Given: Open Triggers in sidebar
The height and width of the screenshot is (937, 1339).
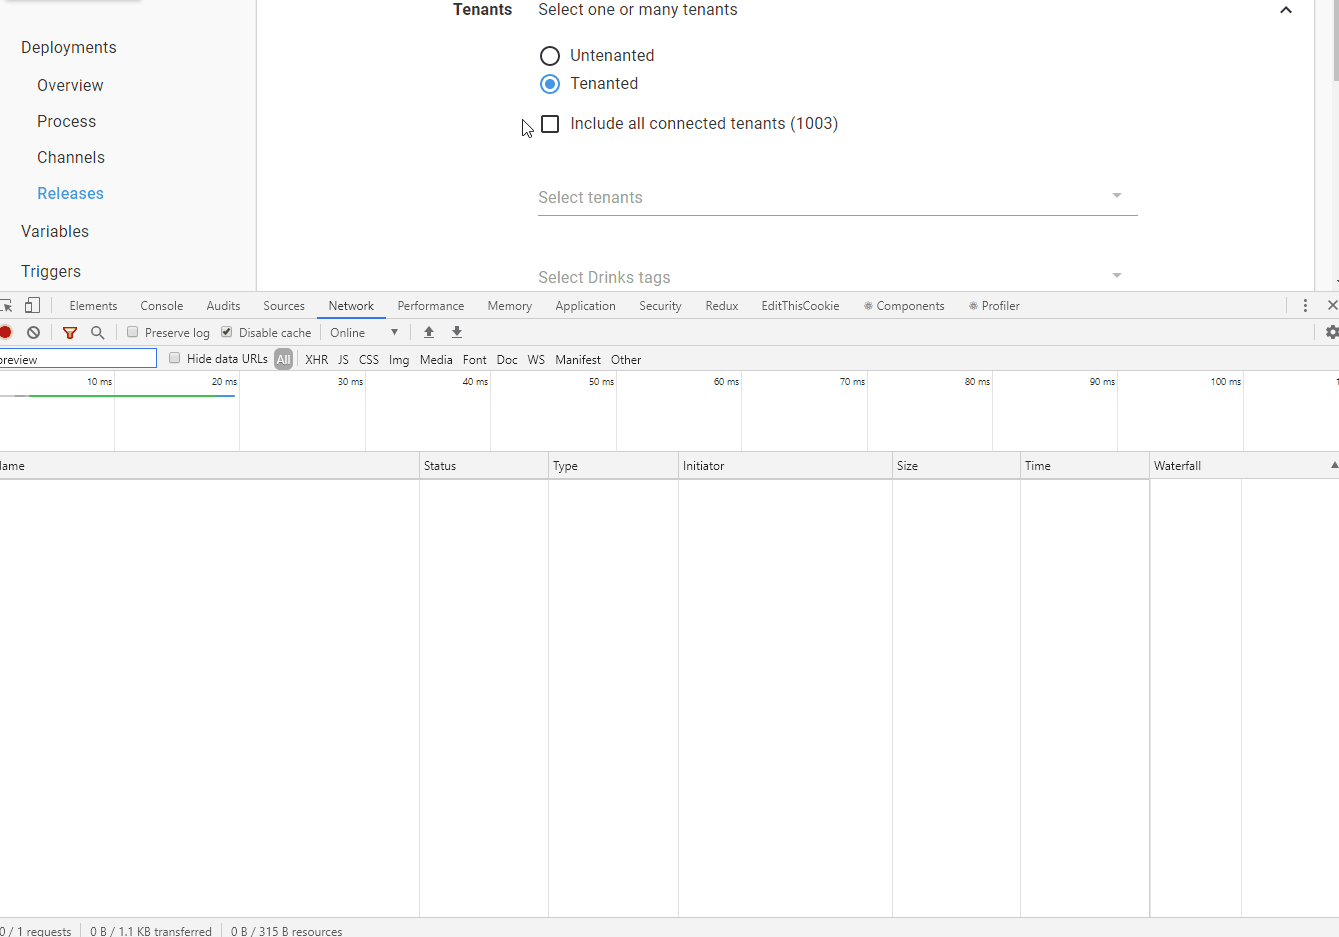Looking at the screenshot, I should [x=51, y=272].
